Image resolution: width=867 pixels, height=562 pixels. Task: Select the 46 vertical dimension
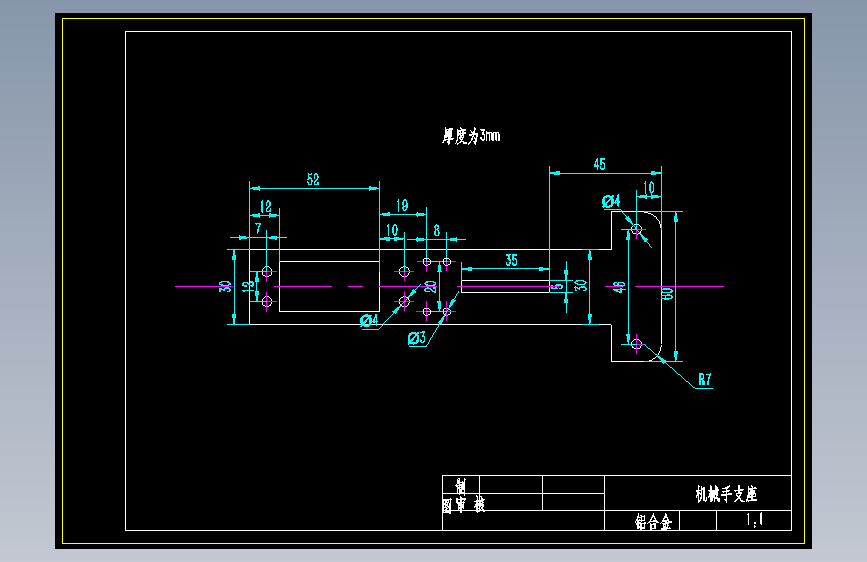(x=619, y=287)
